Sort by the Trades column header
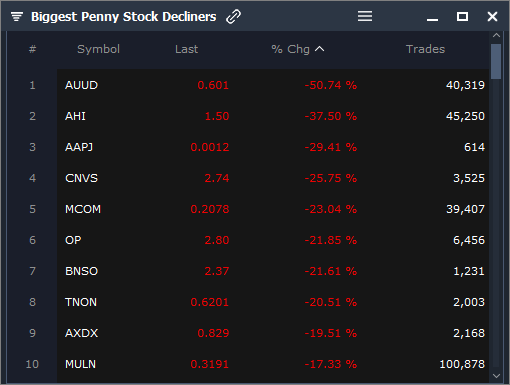Viewport: 510px width, 385px height. pyautogui.click(x=425, y=49)
